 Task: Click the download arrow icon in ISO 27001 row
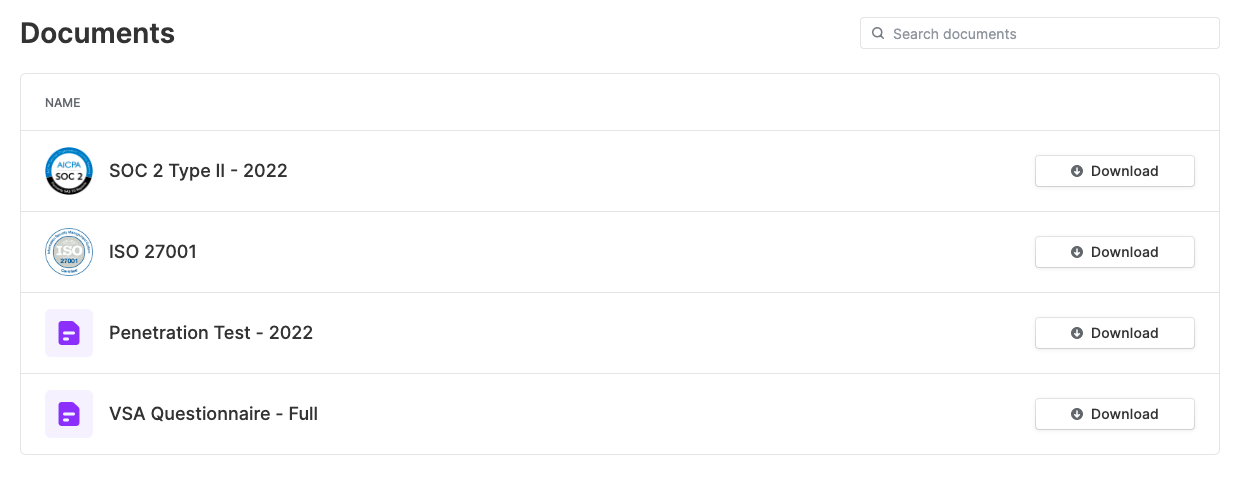click(x=1077, y=252)
